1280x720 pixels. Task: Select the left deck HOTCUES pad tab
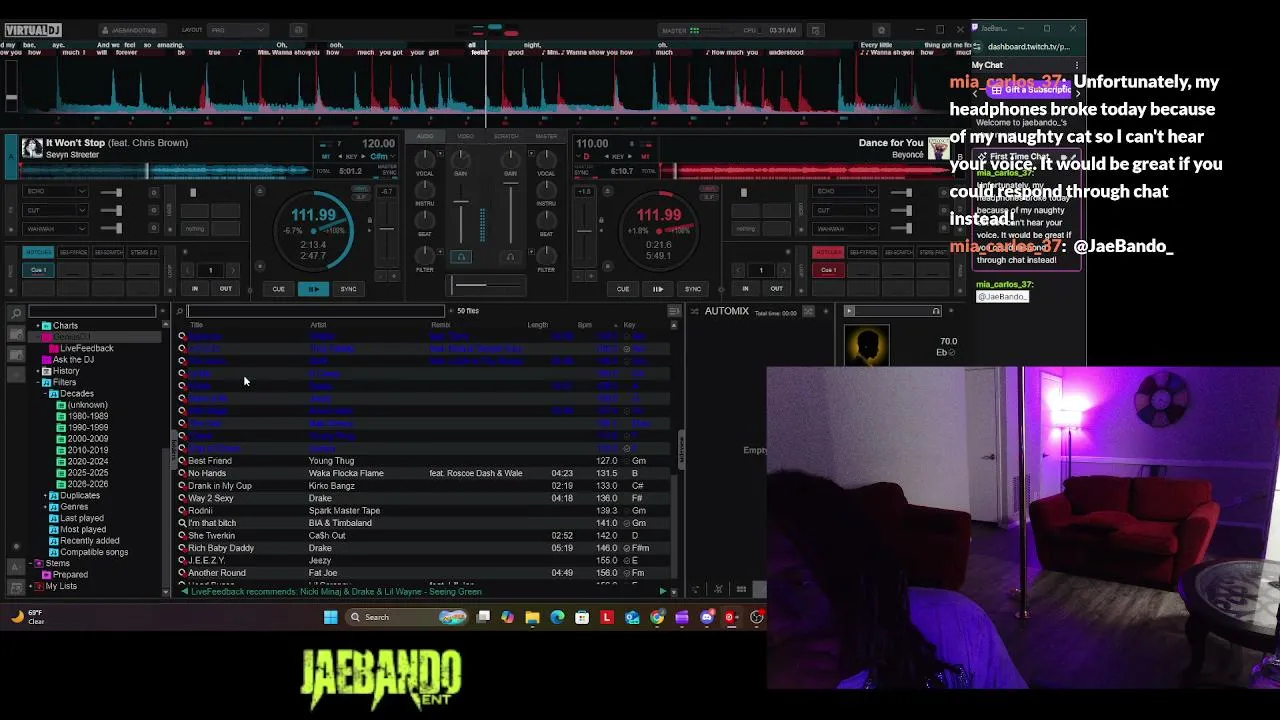tap(38, 252)
